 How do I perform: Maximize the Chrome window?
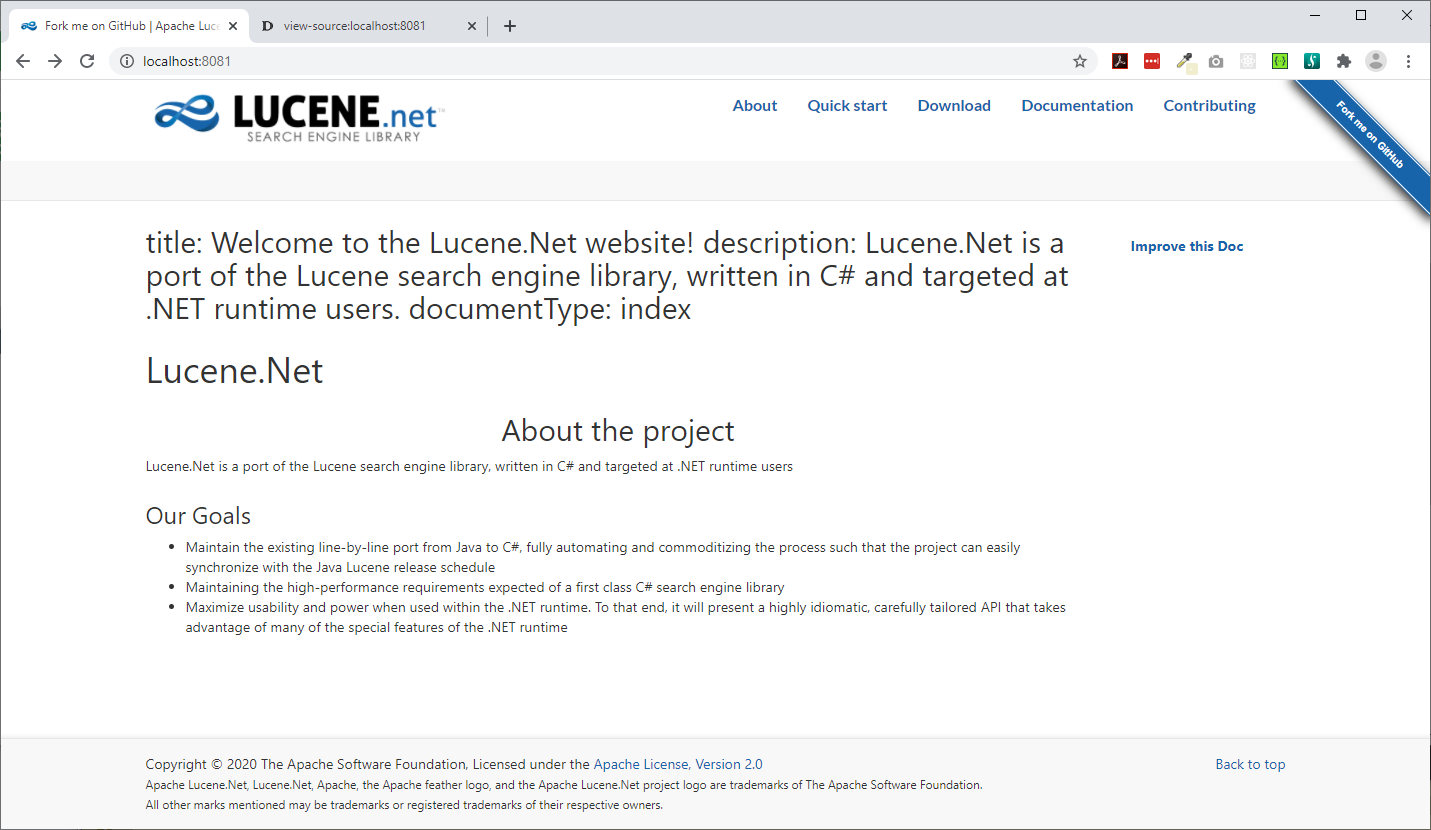coord(1361,15)
